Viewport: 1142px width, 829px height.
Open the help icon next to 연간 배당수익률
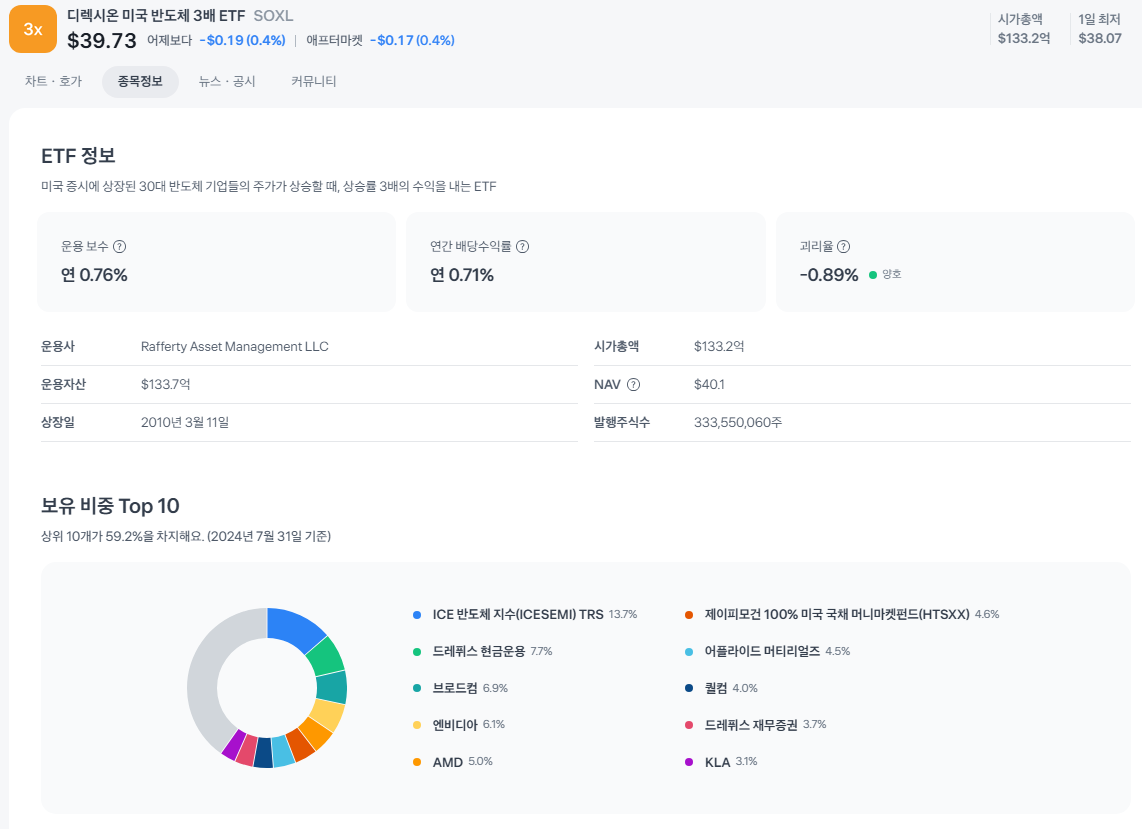click(522, 246)
